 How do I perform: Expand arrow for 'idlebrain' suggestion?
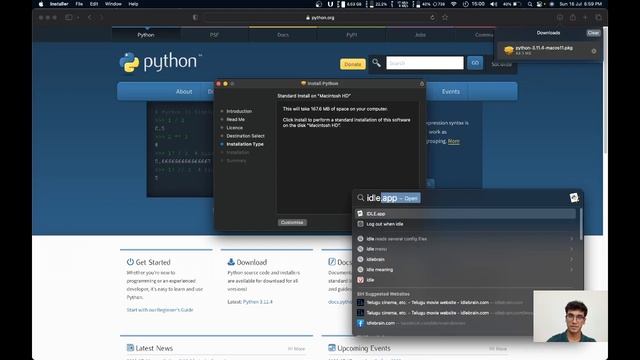[x=571, y=259]
